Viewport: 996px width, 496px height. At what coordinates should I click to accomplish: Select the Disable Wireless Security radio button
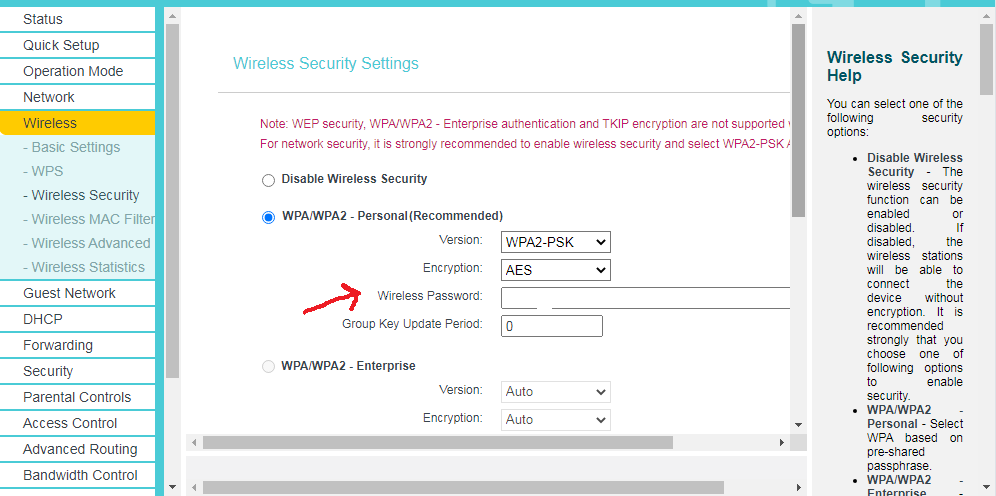pos(268,180)
